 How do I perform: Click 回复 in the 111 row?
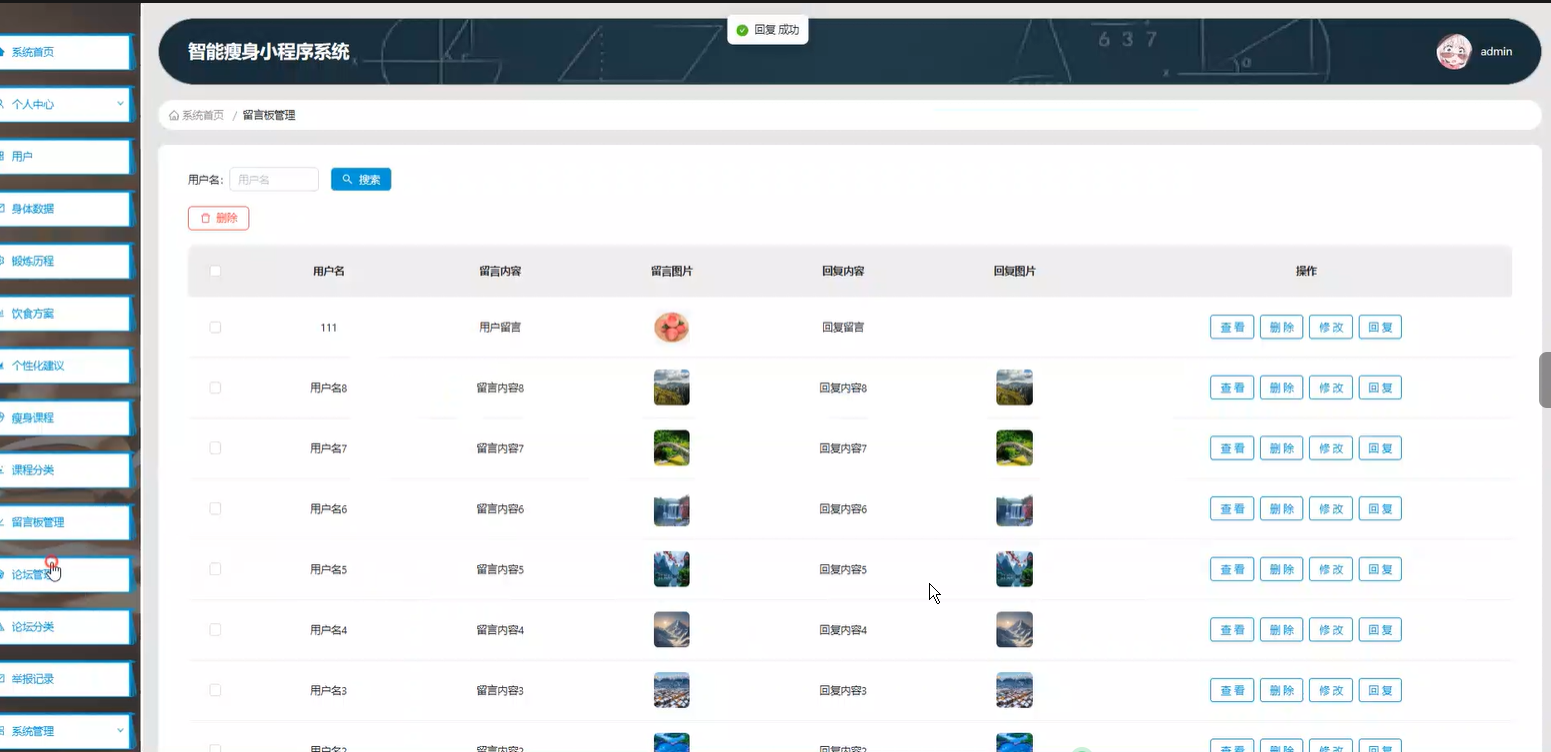pyautogui.click(x=1380, y=327)
